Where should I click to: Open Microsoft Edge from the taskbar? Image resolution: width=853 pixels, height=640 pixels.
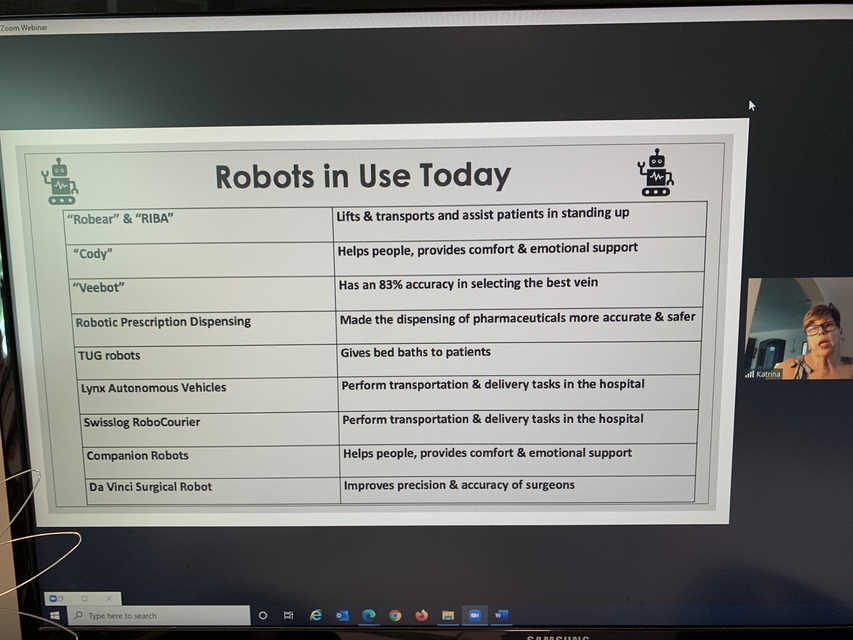coord(369,616)
